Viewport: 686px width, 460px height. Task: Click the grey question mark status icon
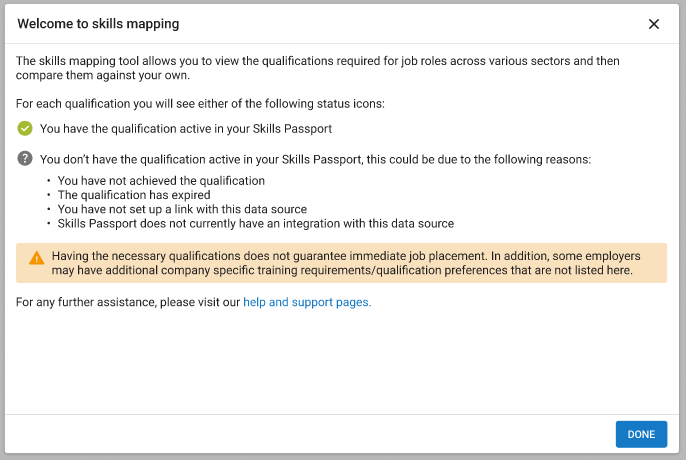25,159
